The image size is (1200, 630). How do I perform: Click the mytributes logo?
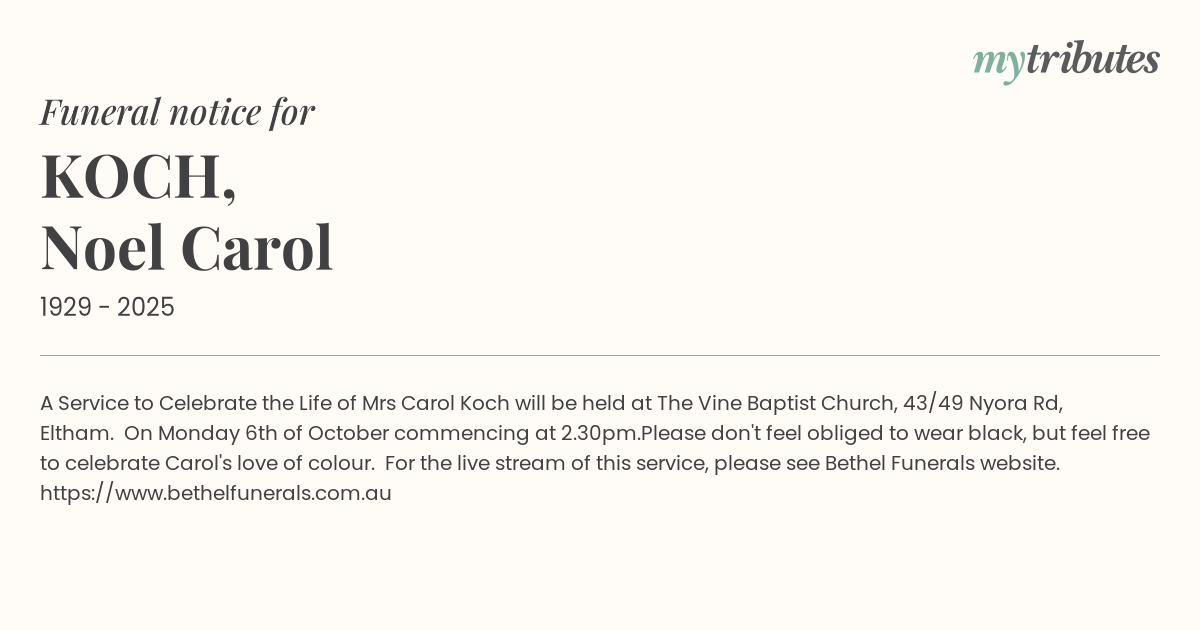[1066, 60]
